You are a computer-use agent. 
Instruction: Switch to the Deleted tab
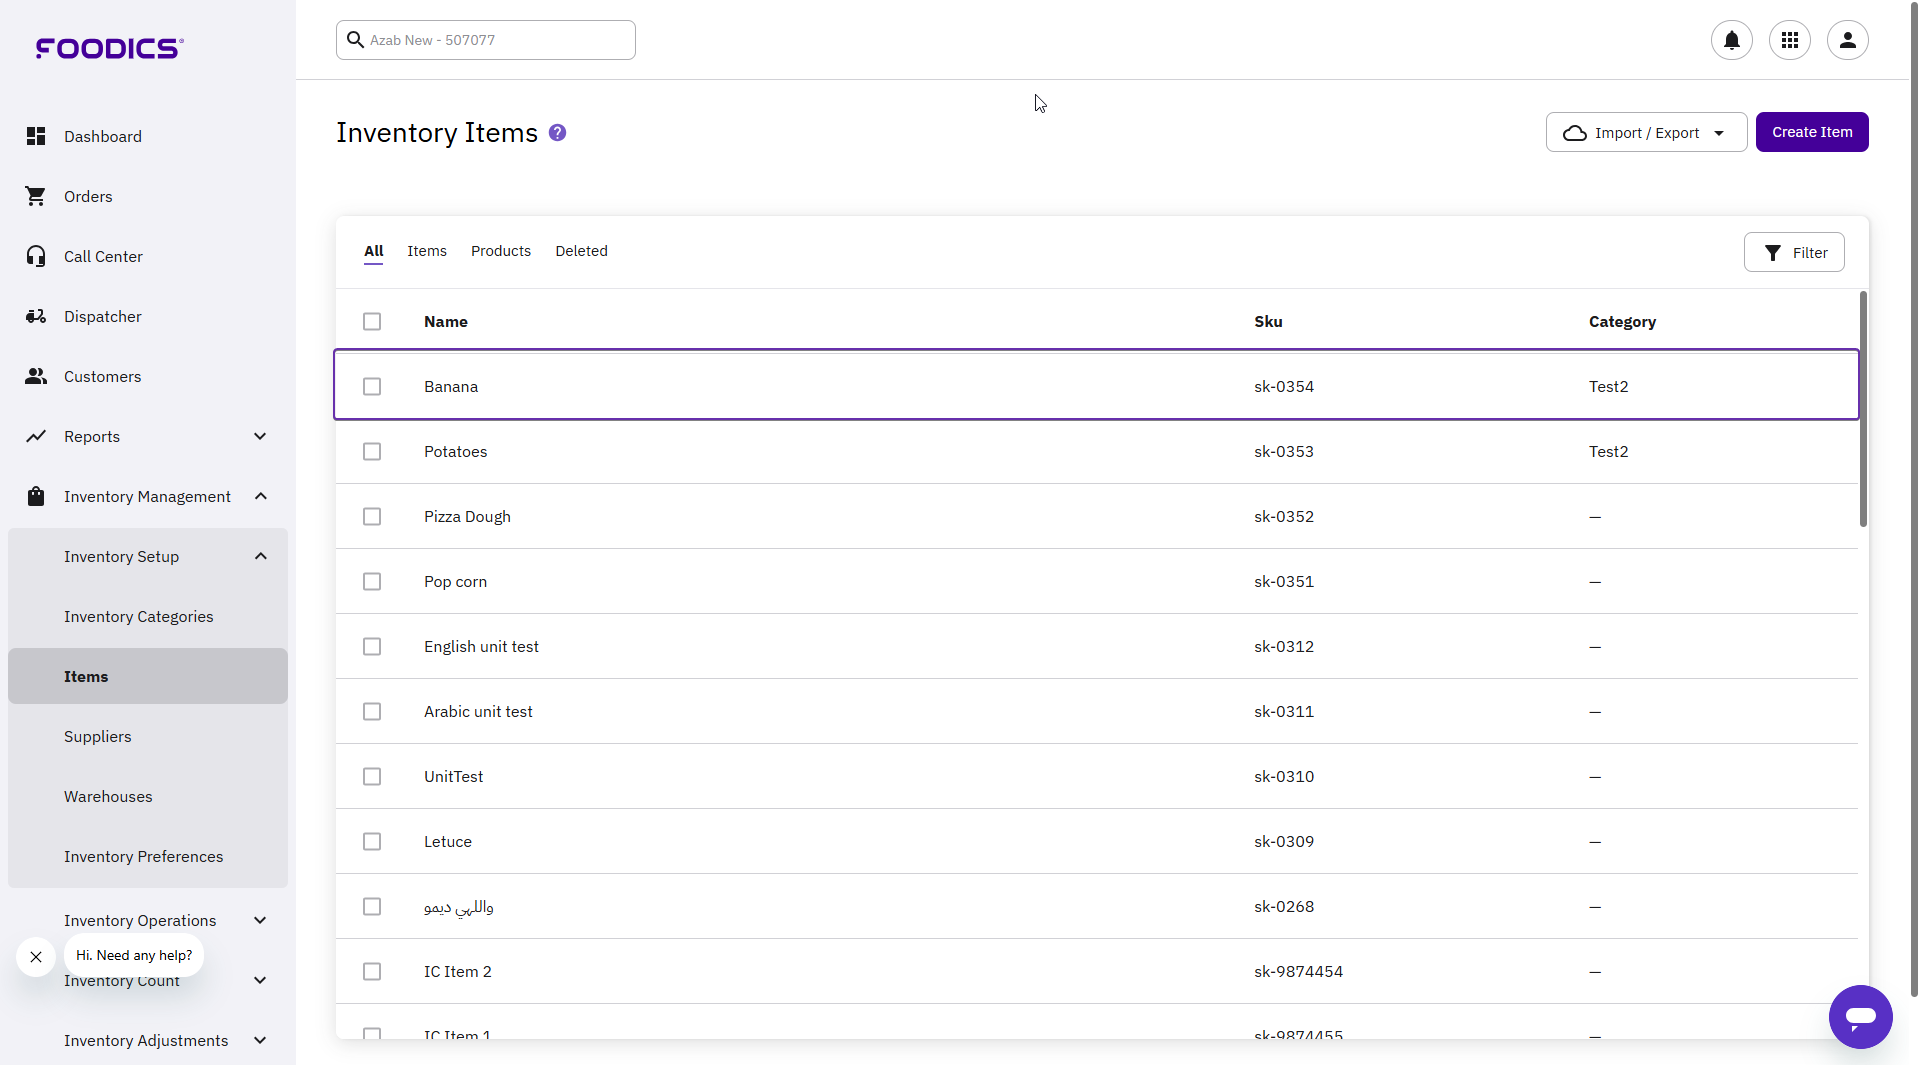click(581, 251)
